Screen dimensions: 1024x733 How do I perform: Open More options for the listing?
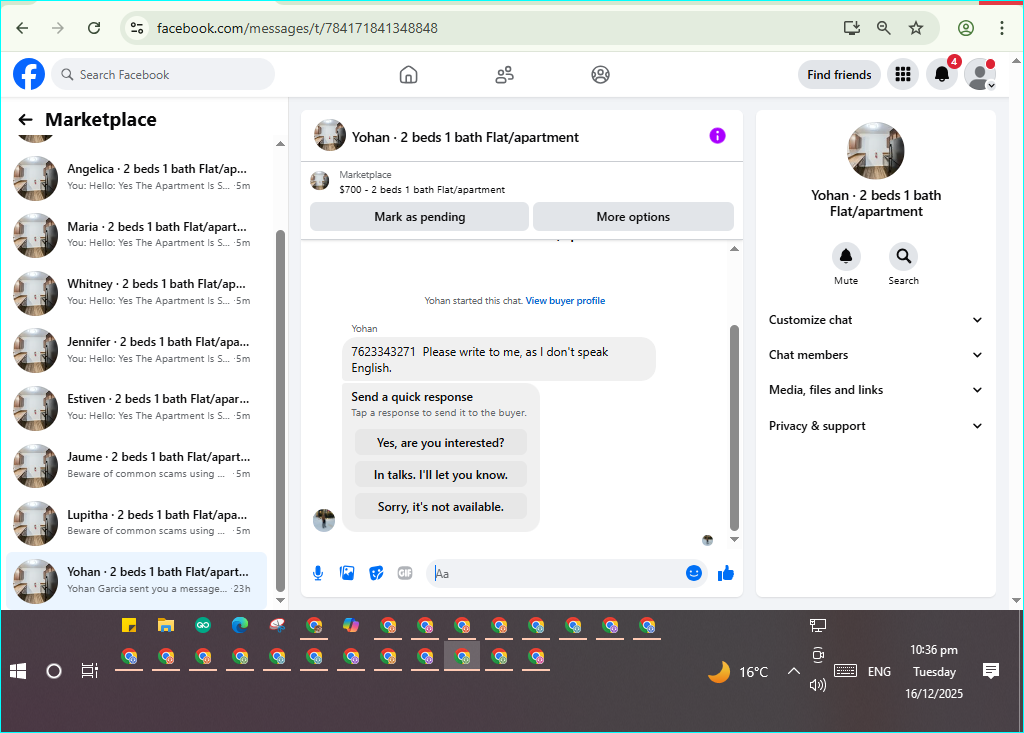[x=633, y=217]
